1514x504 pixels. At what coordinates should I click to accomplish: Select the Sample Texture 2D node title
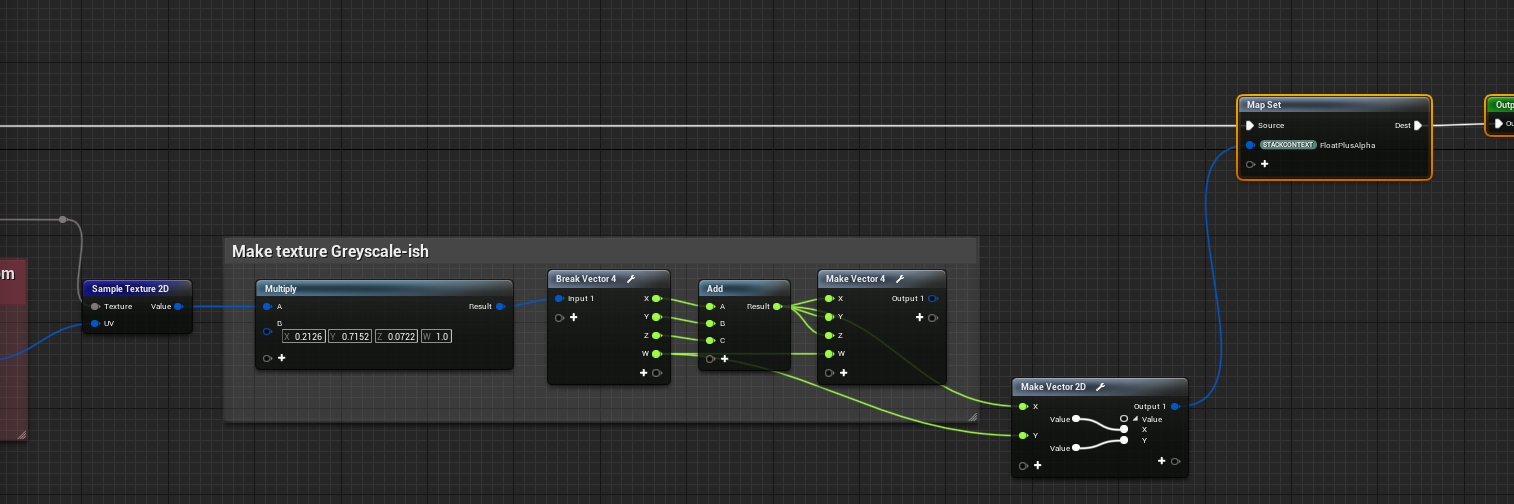130,288
